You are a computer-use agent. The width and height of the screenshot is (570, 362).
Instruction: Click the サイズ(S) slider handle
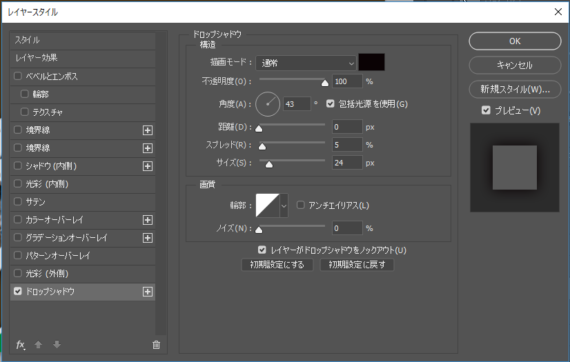tap(269, 165)
